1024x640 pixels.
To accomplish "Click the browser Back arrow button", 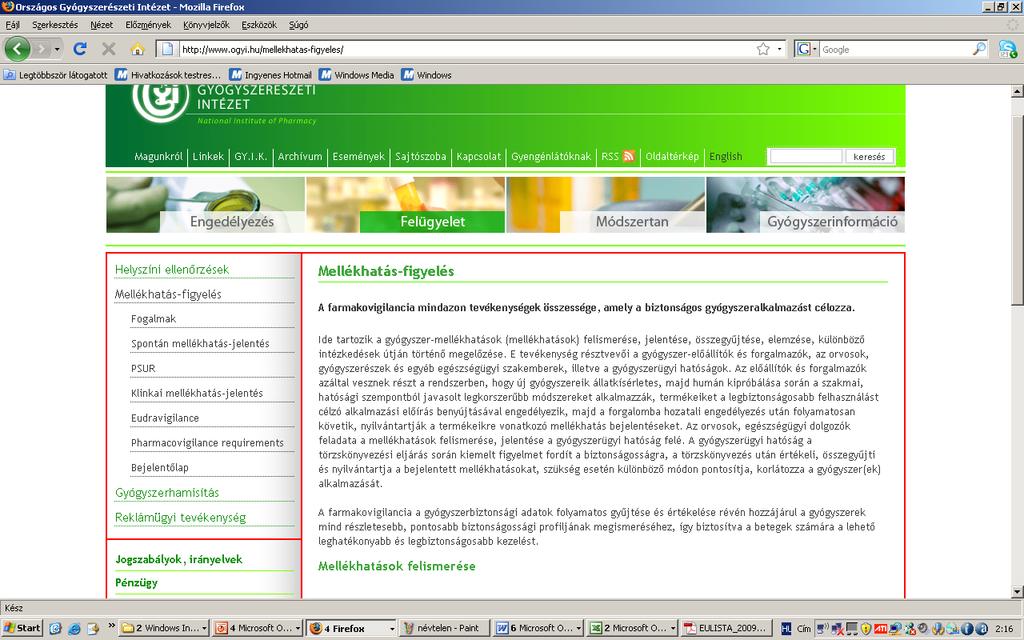I will (x=17, y=49).
